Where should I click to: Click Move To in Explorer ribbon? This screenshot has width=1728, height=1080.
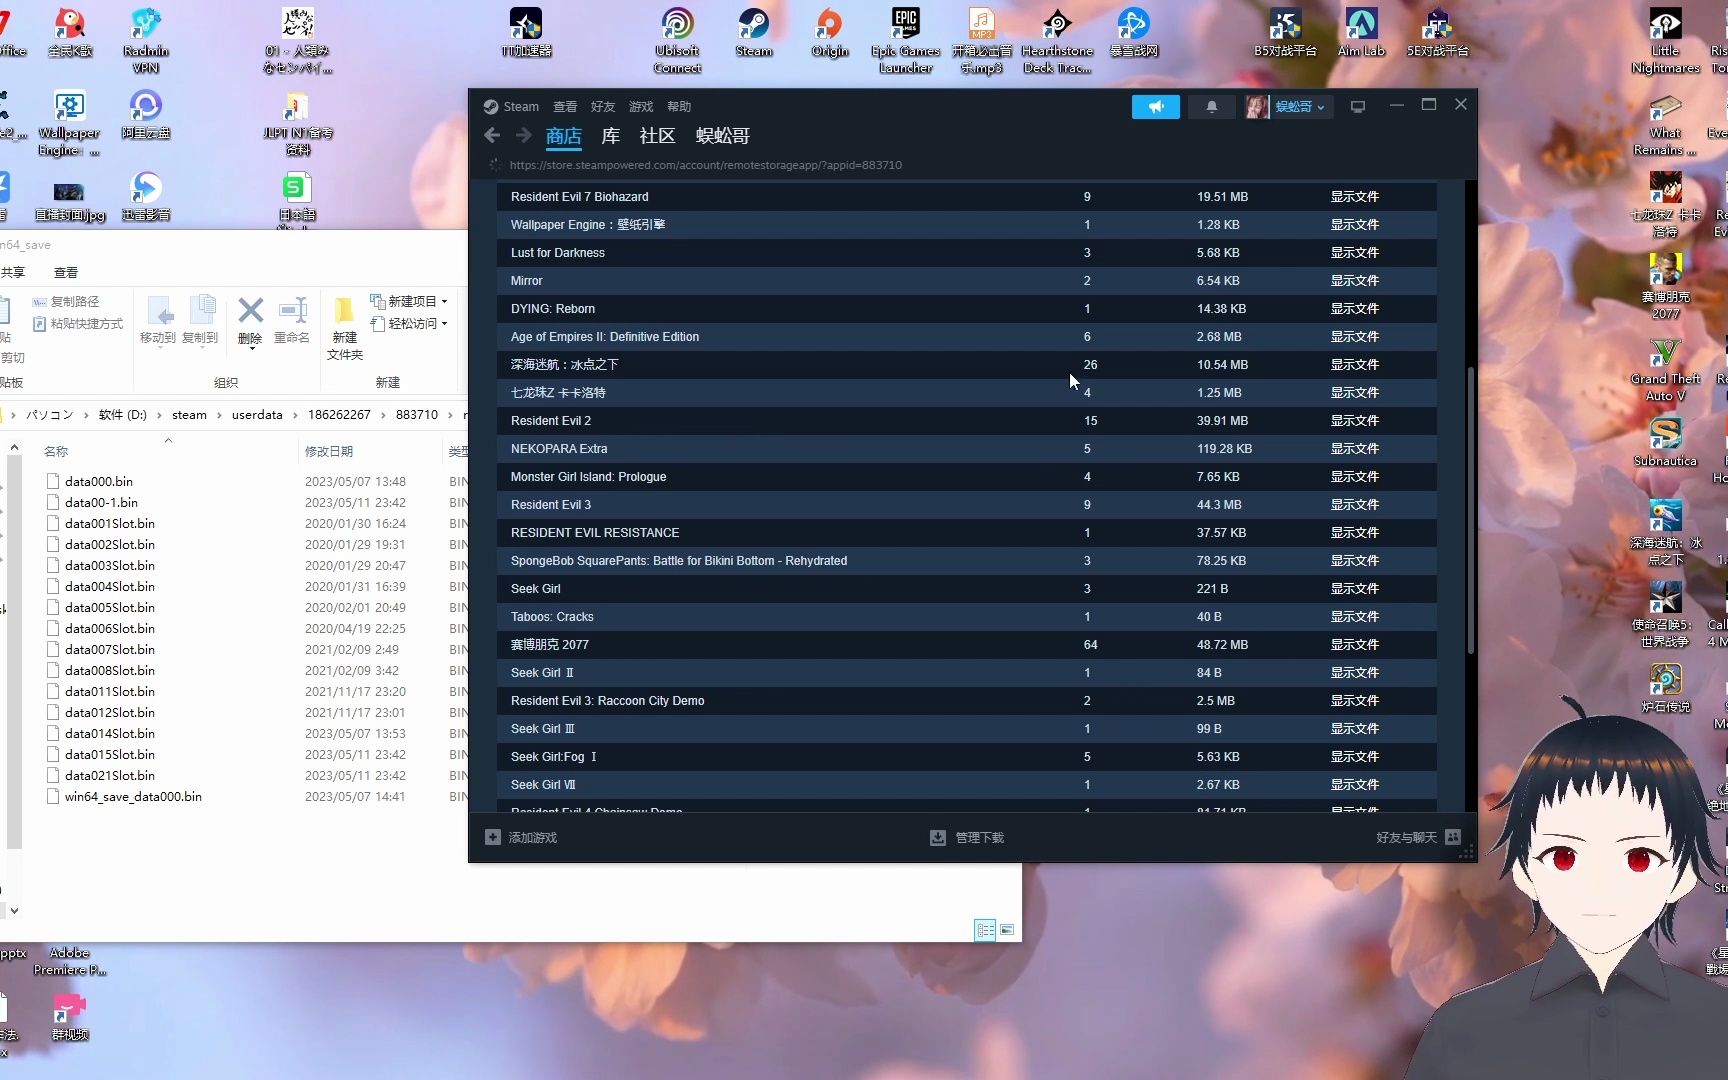(x=158, y=321)
